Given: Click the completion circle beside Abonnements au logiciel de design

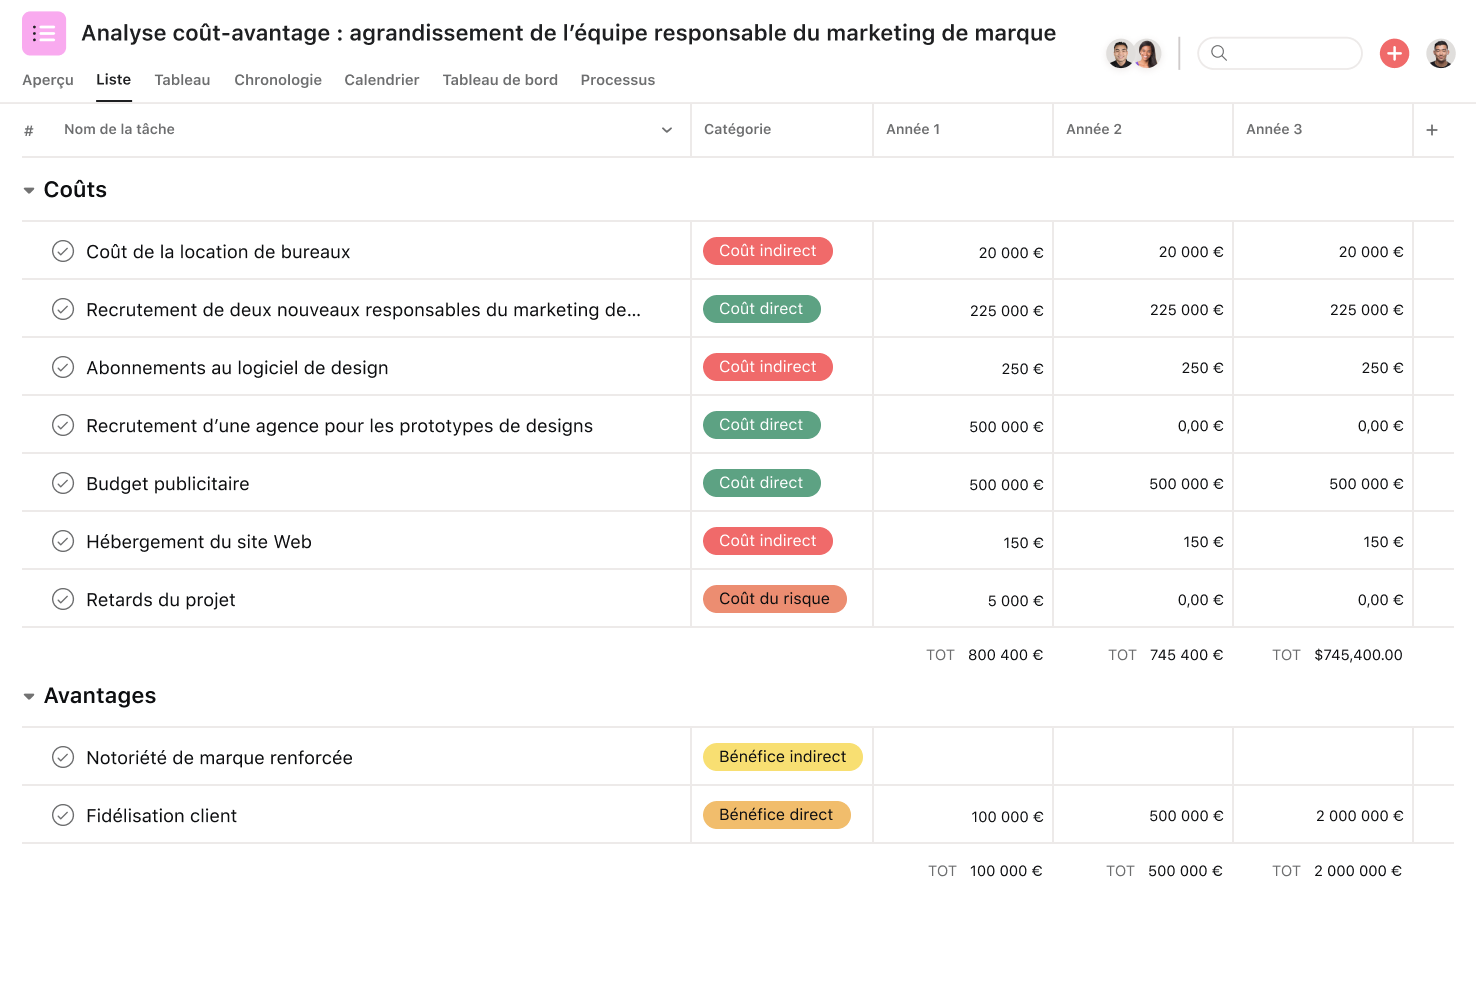Looking at the screenshot, I should coord(62,367).
